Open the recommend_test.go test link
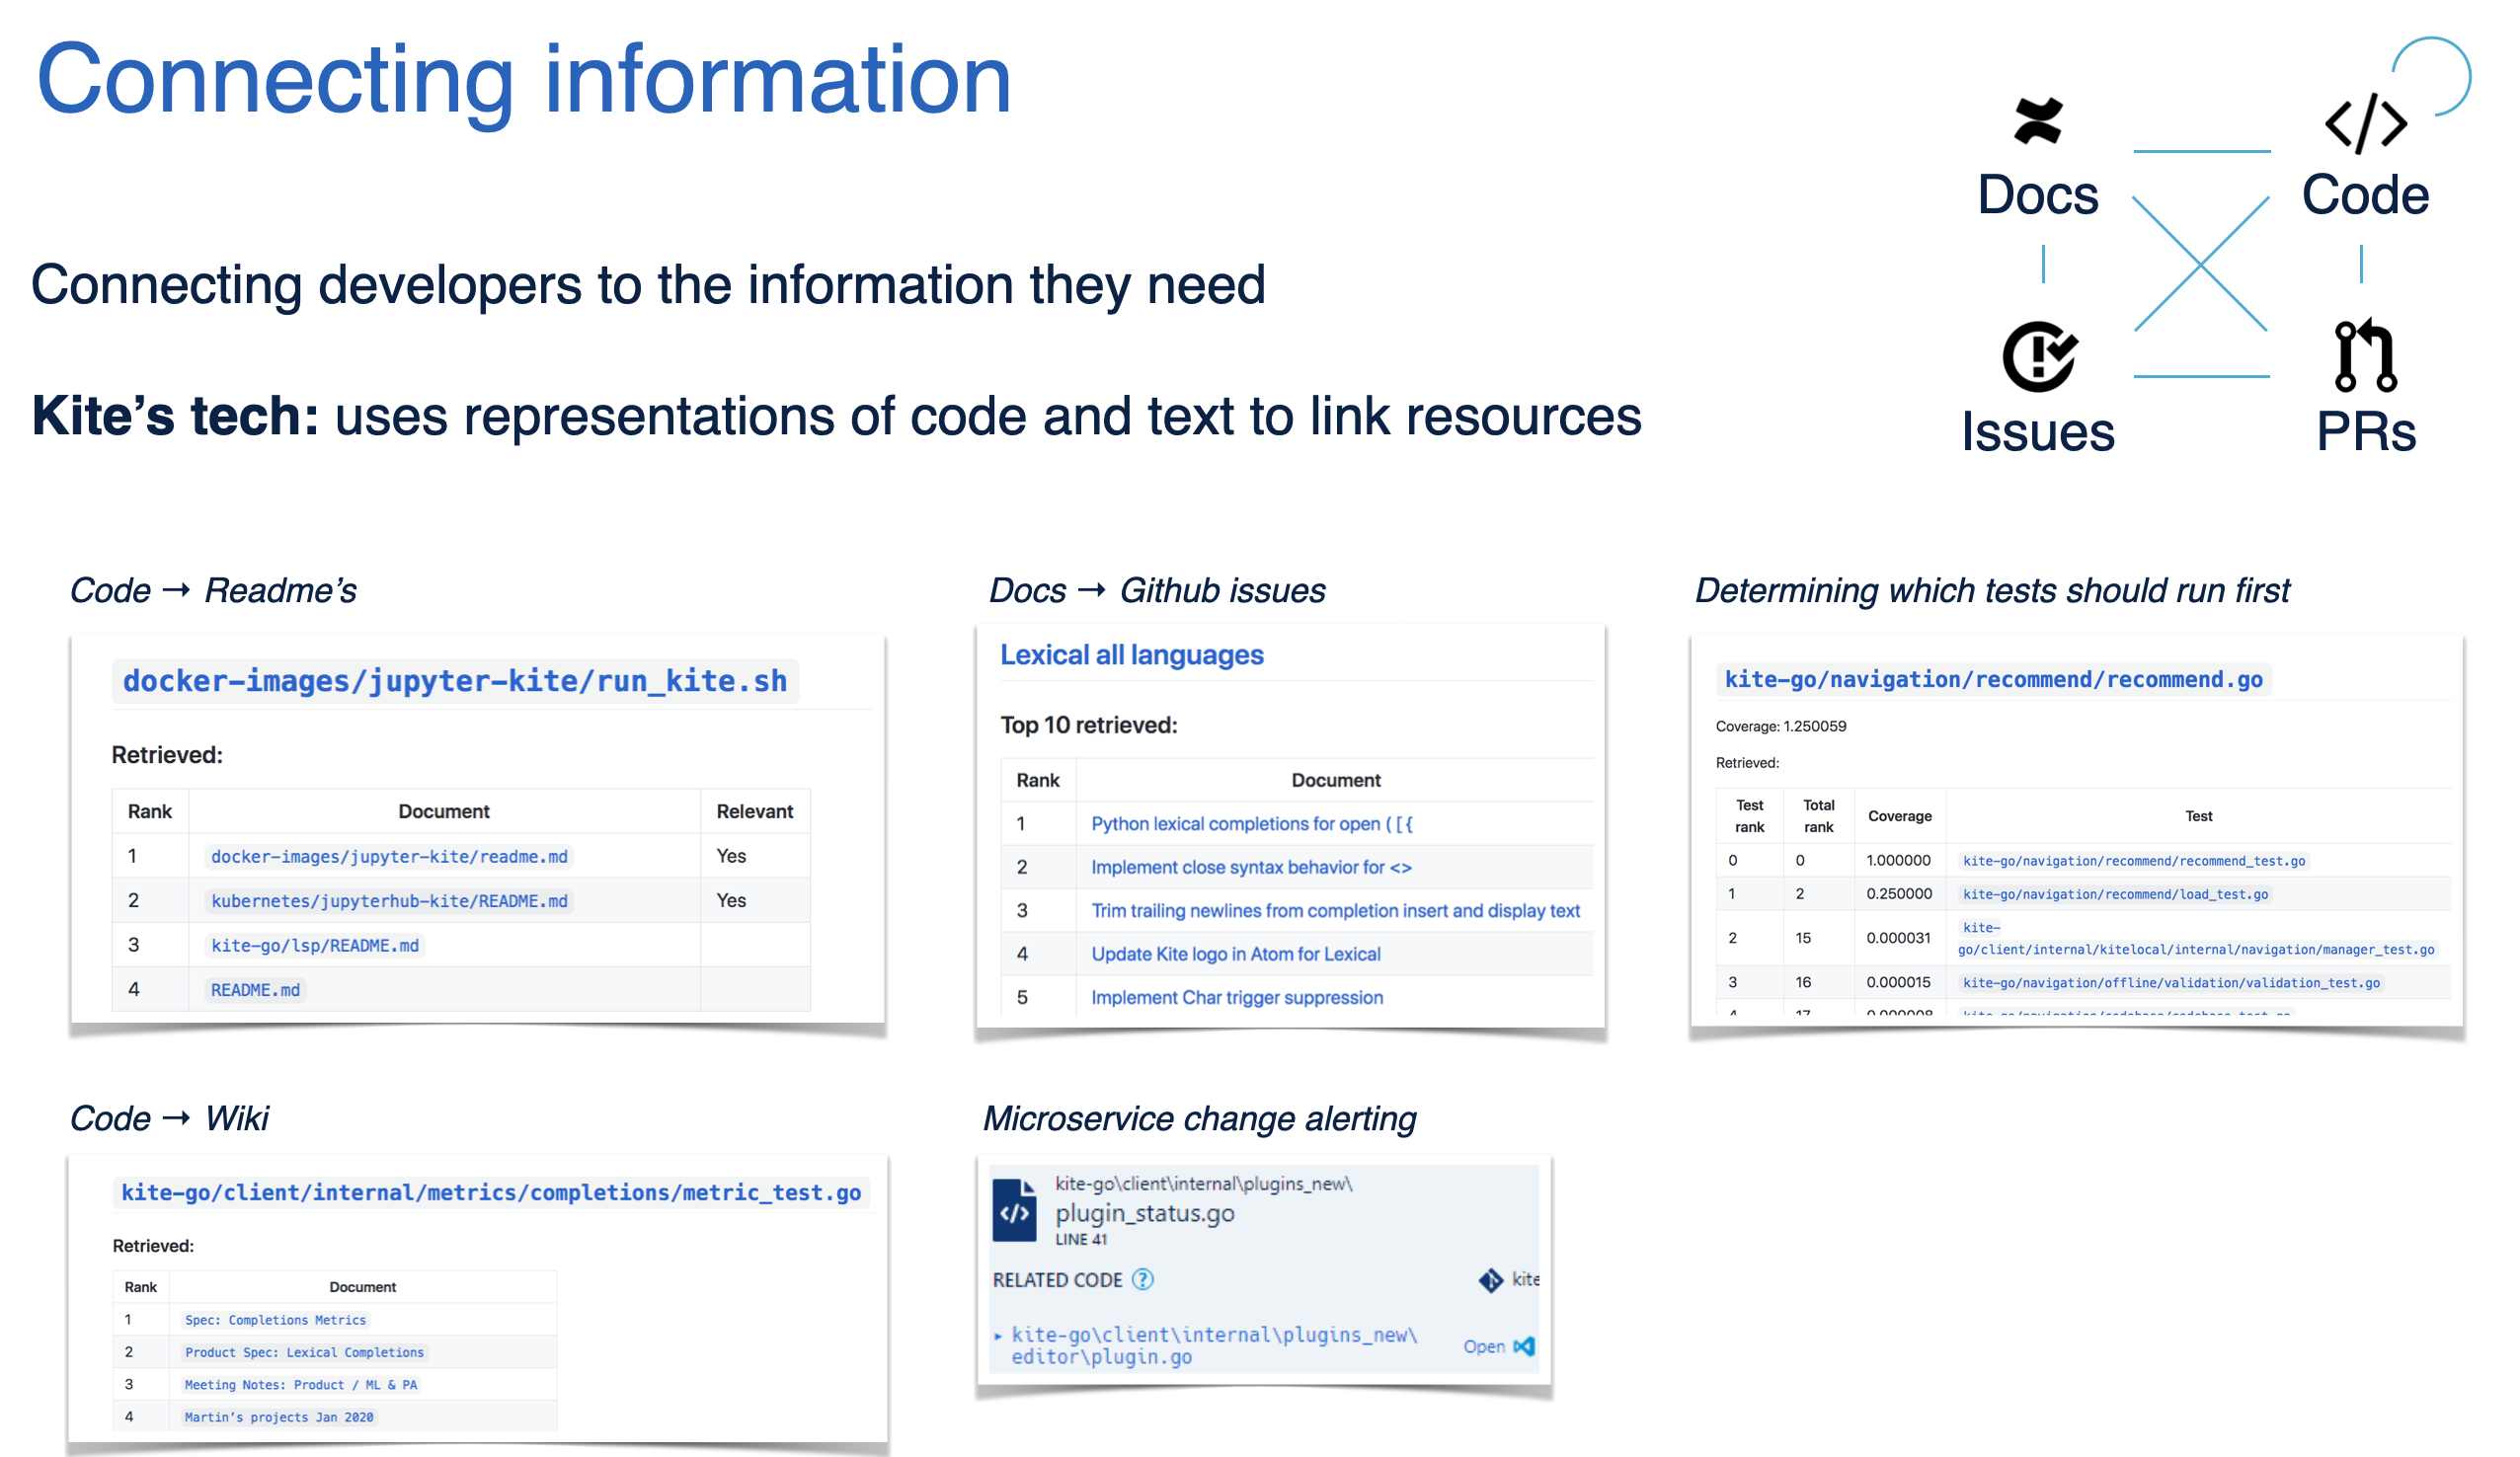 [x=2132, y=861]
